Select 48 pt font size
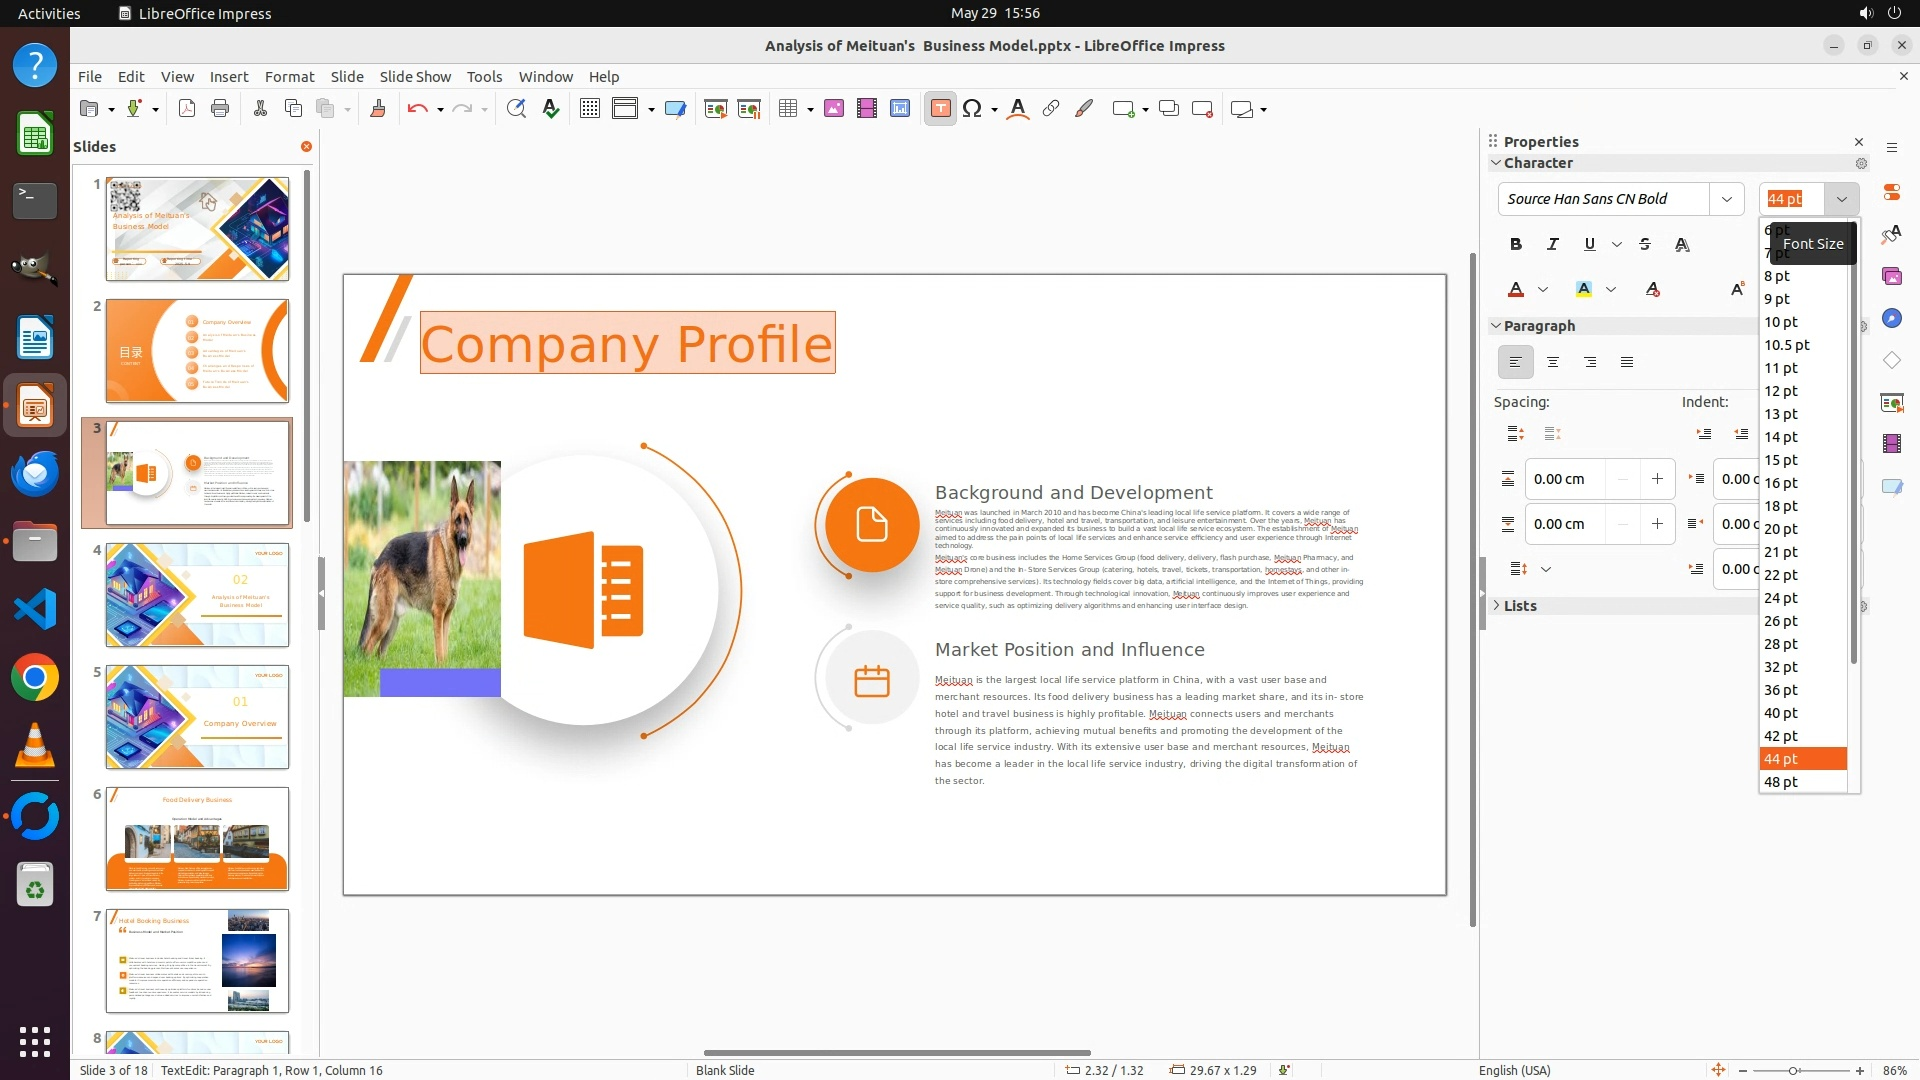 (x=1781, y=782)
